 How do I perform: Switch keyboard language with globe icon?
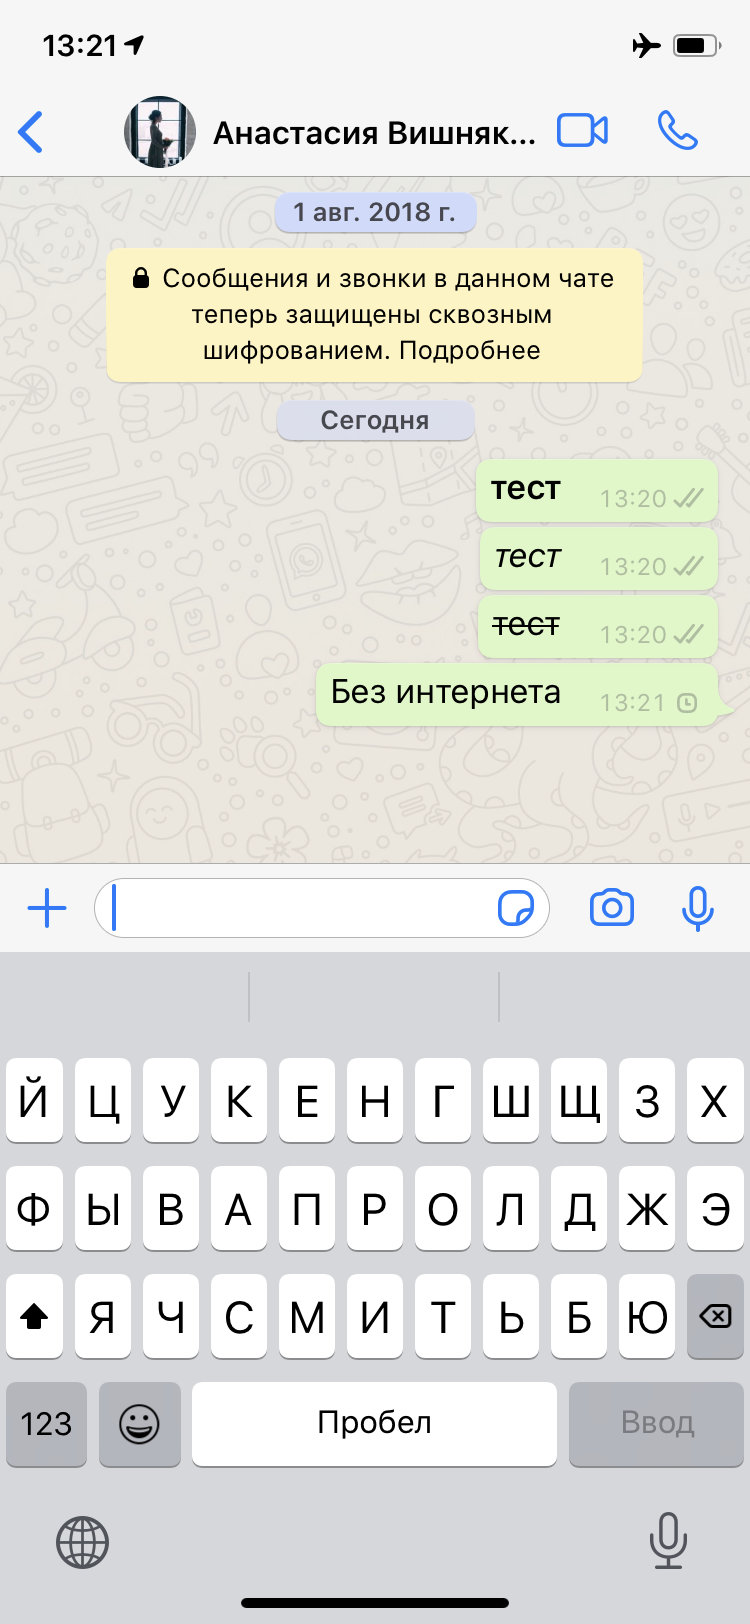(82, 1541)
